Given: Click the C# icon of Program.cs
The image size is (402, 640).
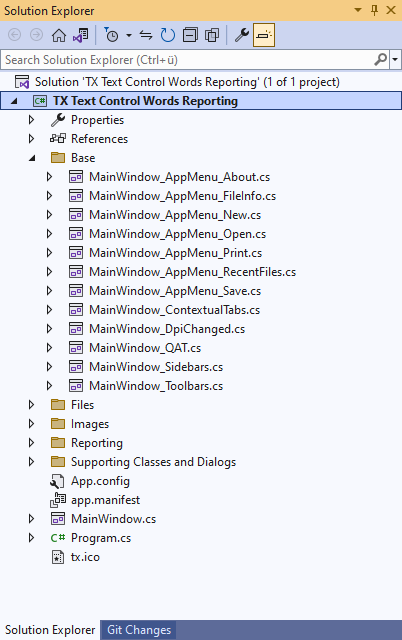Looking at the screenshot, I should pyautogui.click(x=58, y=538).
